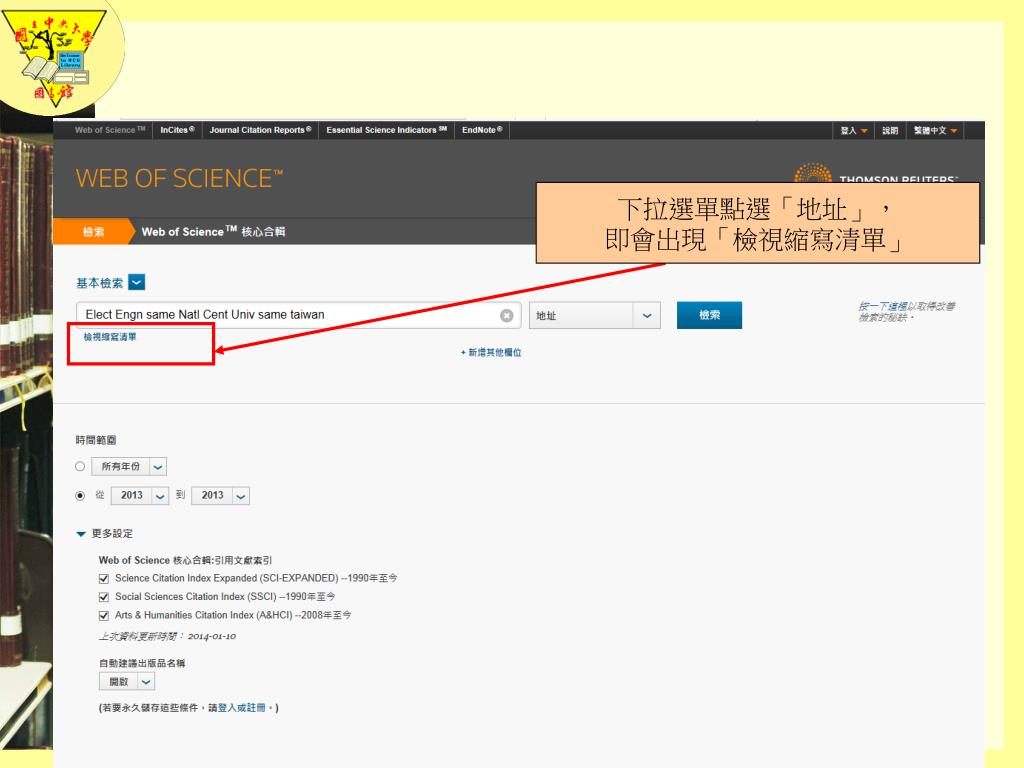Open the 繁體中文 language dropdown
Viewport: 1024px width, 768px height.
tap(935, 131)
